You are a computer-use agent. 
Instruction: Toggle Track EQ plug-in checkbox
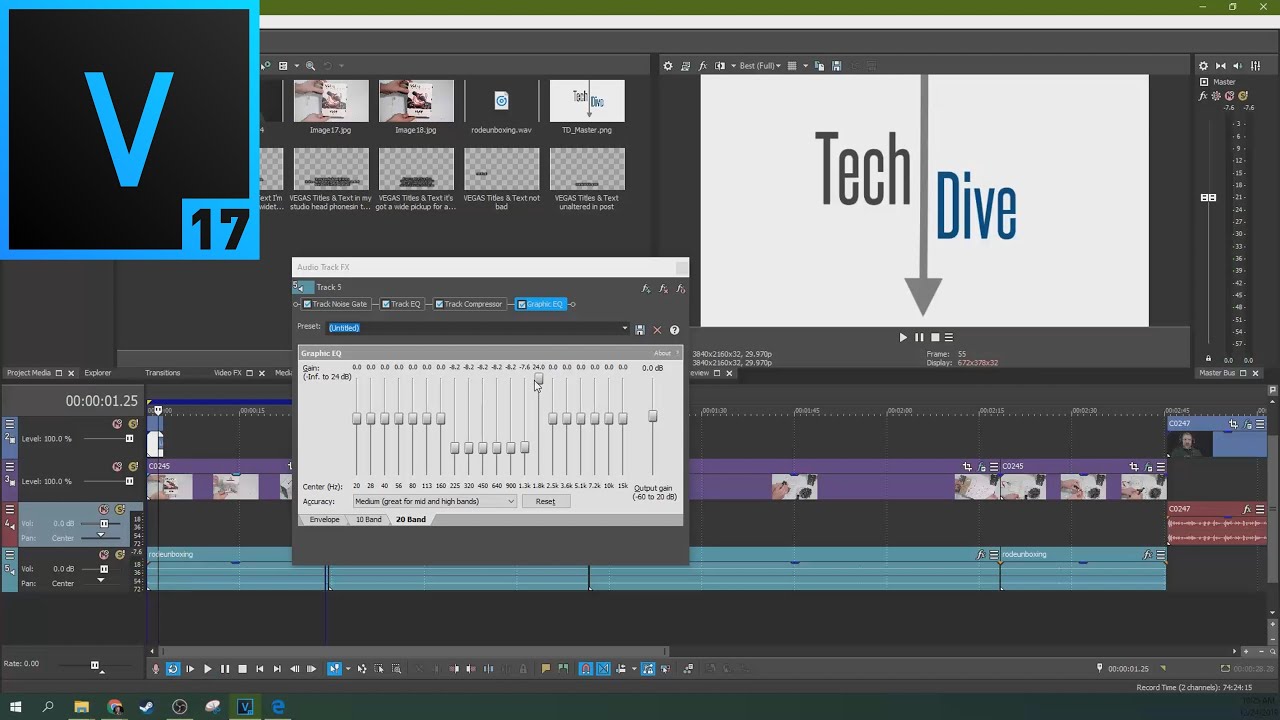coord(386,304)
